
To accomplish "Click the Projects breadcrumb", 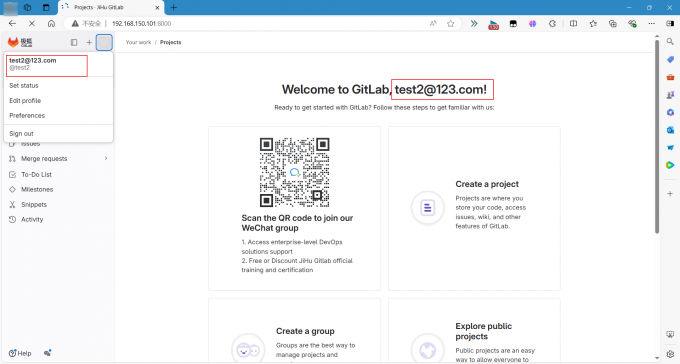I will [170, 43].
